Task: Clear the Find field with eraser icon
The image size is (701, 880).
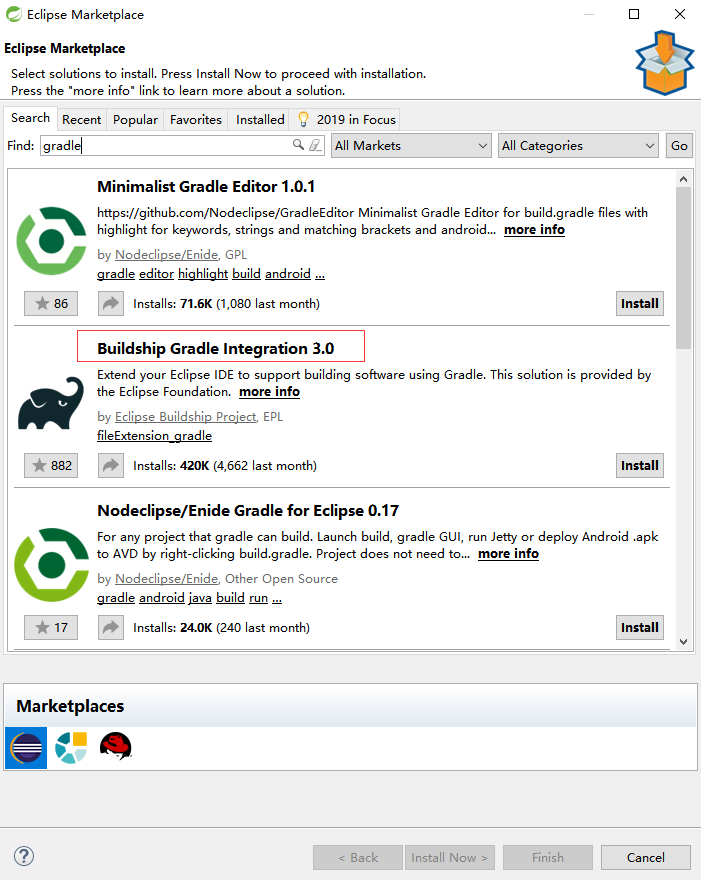Action: (315, 145)
